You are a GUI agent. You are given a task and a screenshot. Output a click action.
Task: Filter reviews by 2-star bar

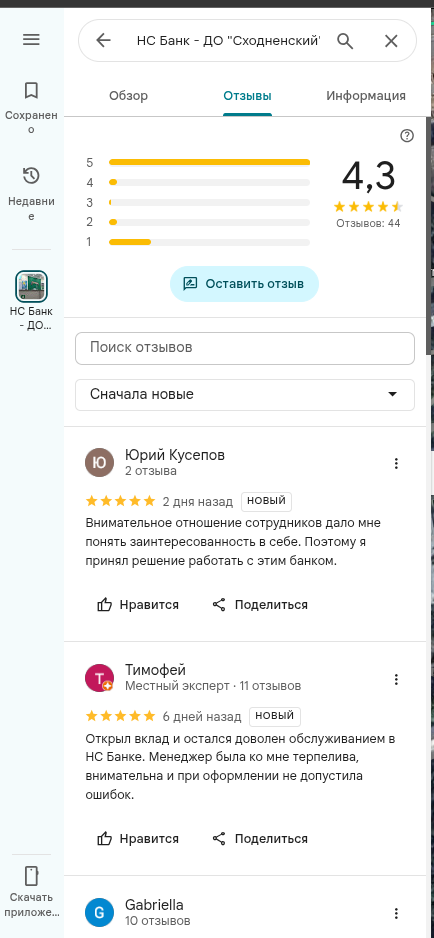[x=210, y=222]
